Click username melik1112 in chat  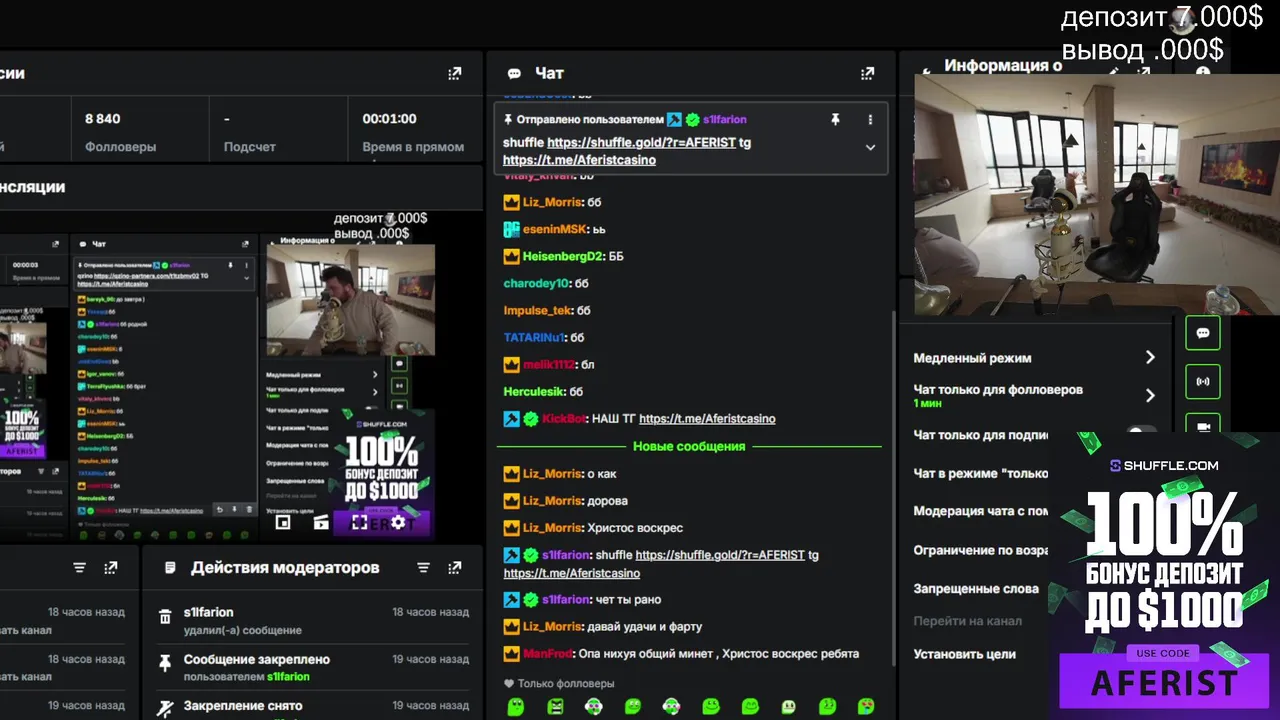(549, 365)
